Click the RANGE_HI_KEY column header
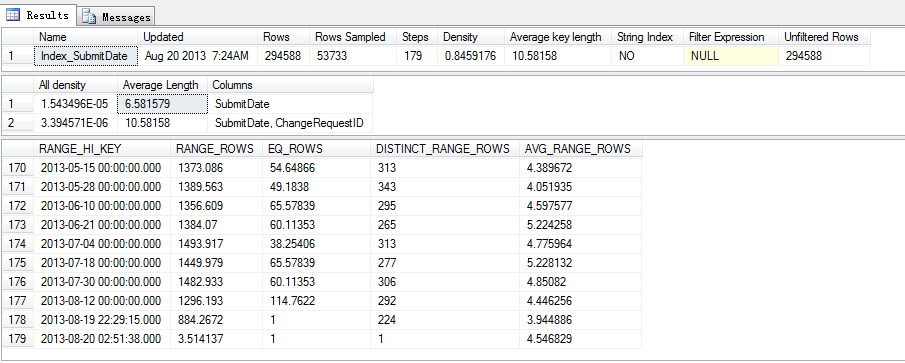Viewport: 905px width, 363px height. pyautogui.click(x=102, y=149)
